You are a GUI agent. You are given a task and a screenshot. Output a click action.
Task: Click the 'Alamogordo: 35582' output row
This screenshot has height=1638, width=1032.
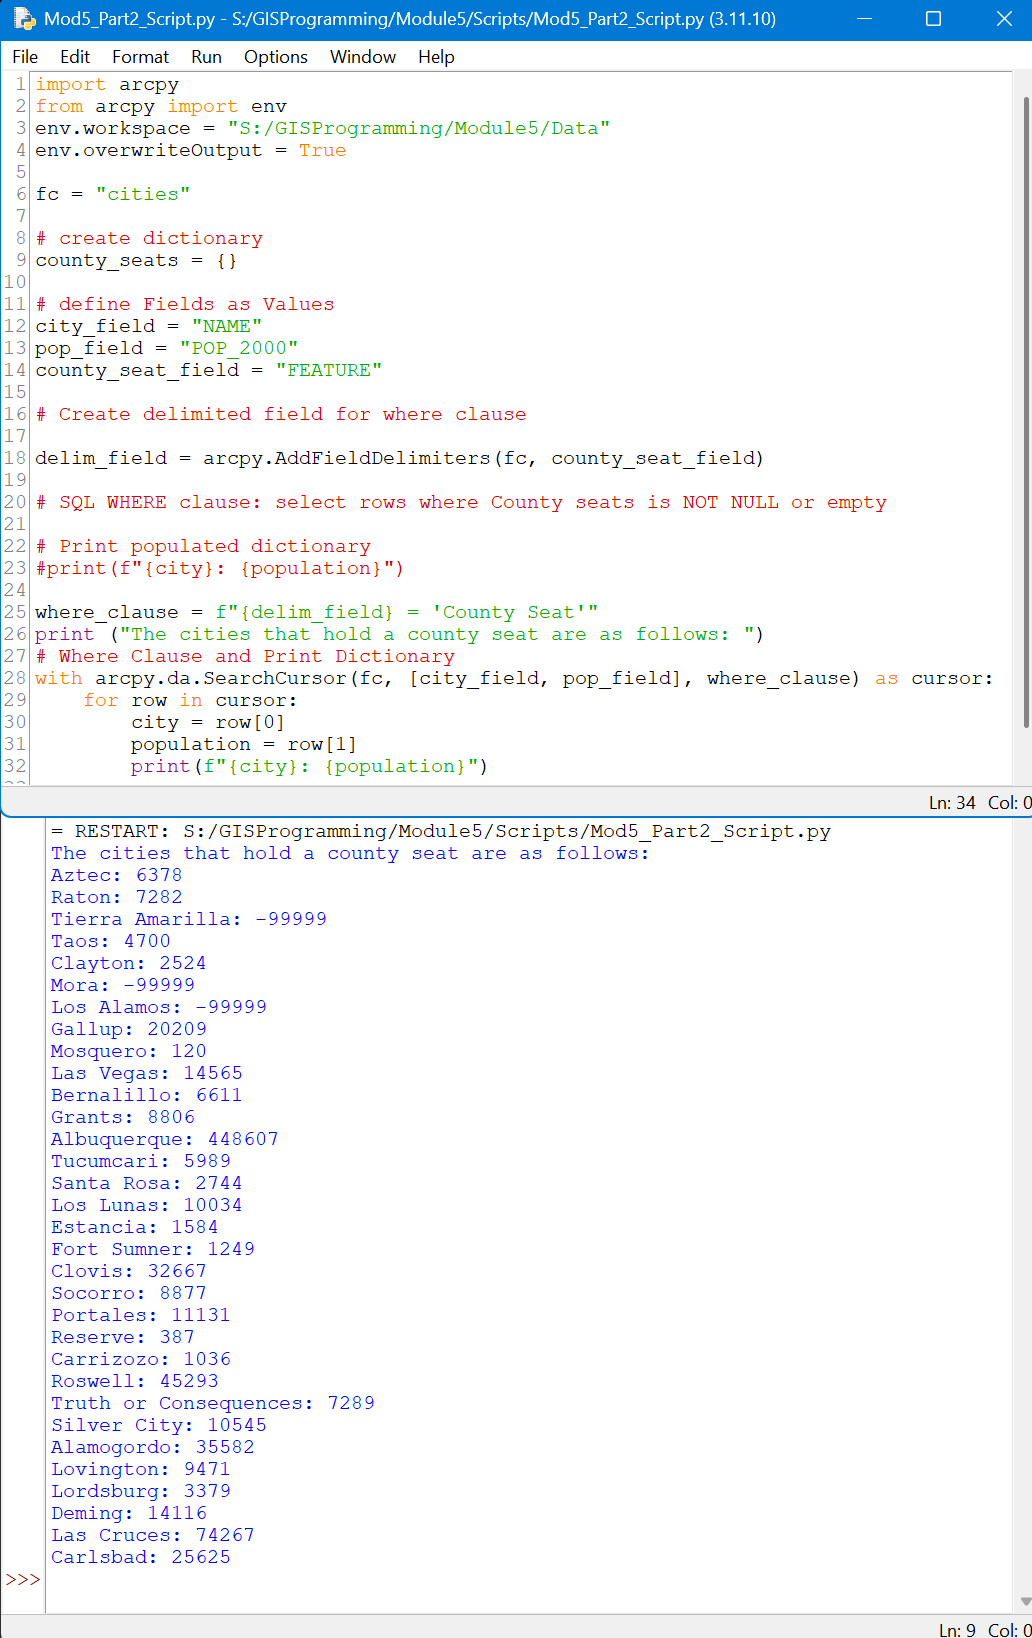(x=153, y=1447)
